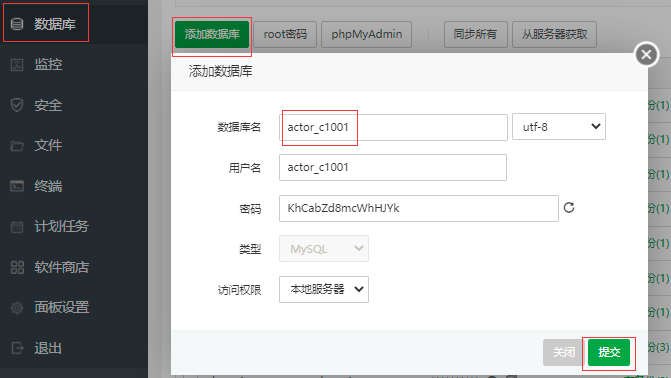Click the database stack icon
The width and height of the screenshot is (671, 378).
point(17,24)
